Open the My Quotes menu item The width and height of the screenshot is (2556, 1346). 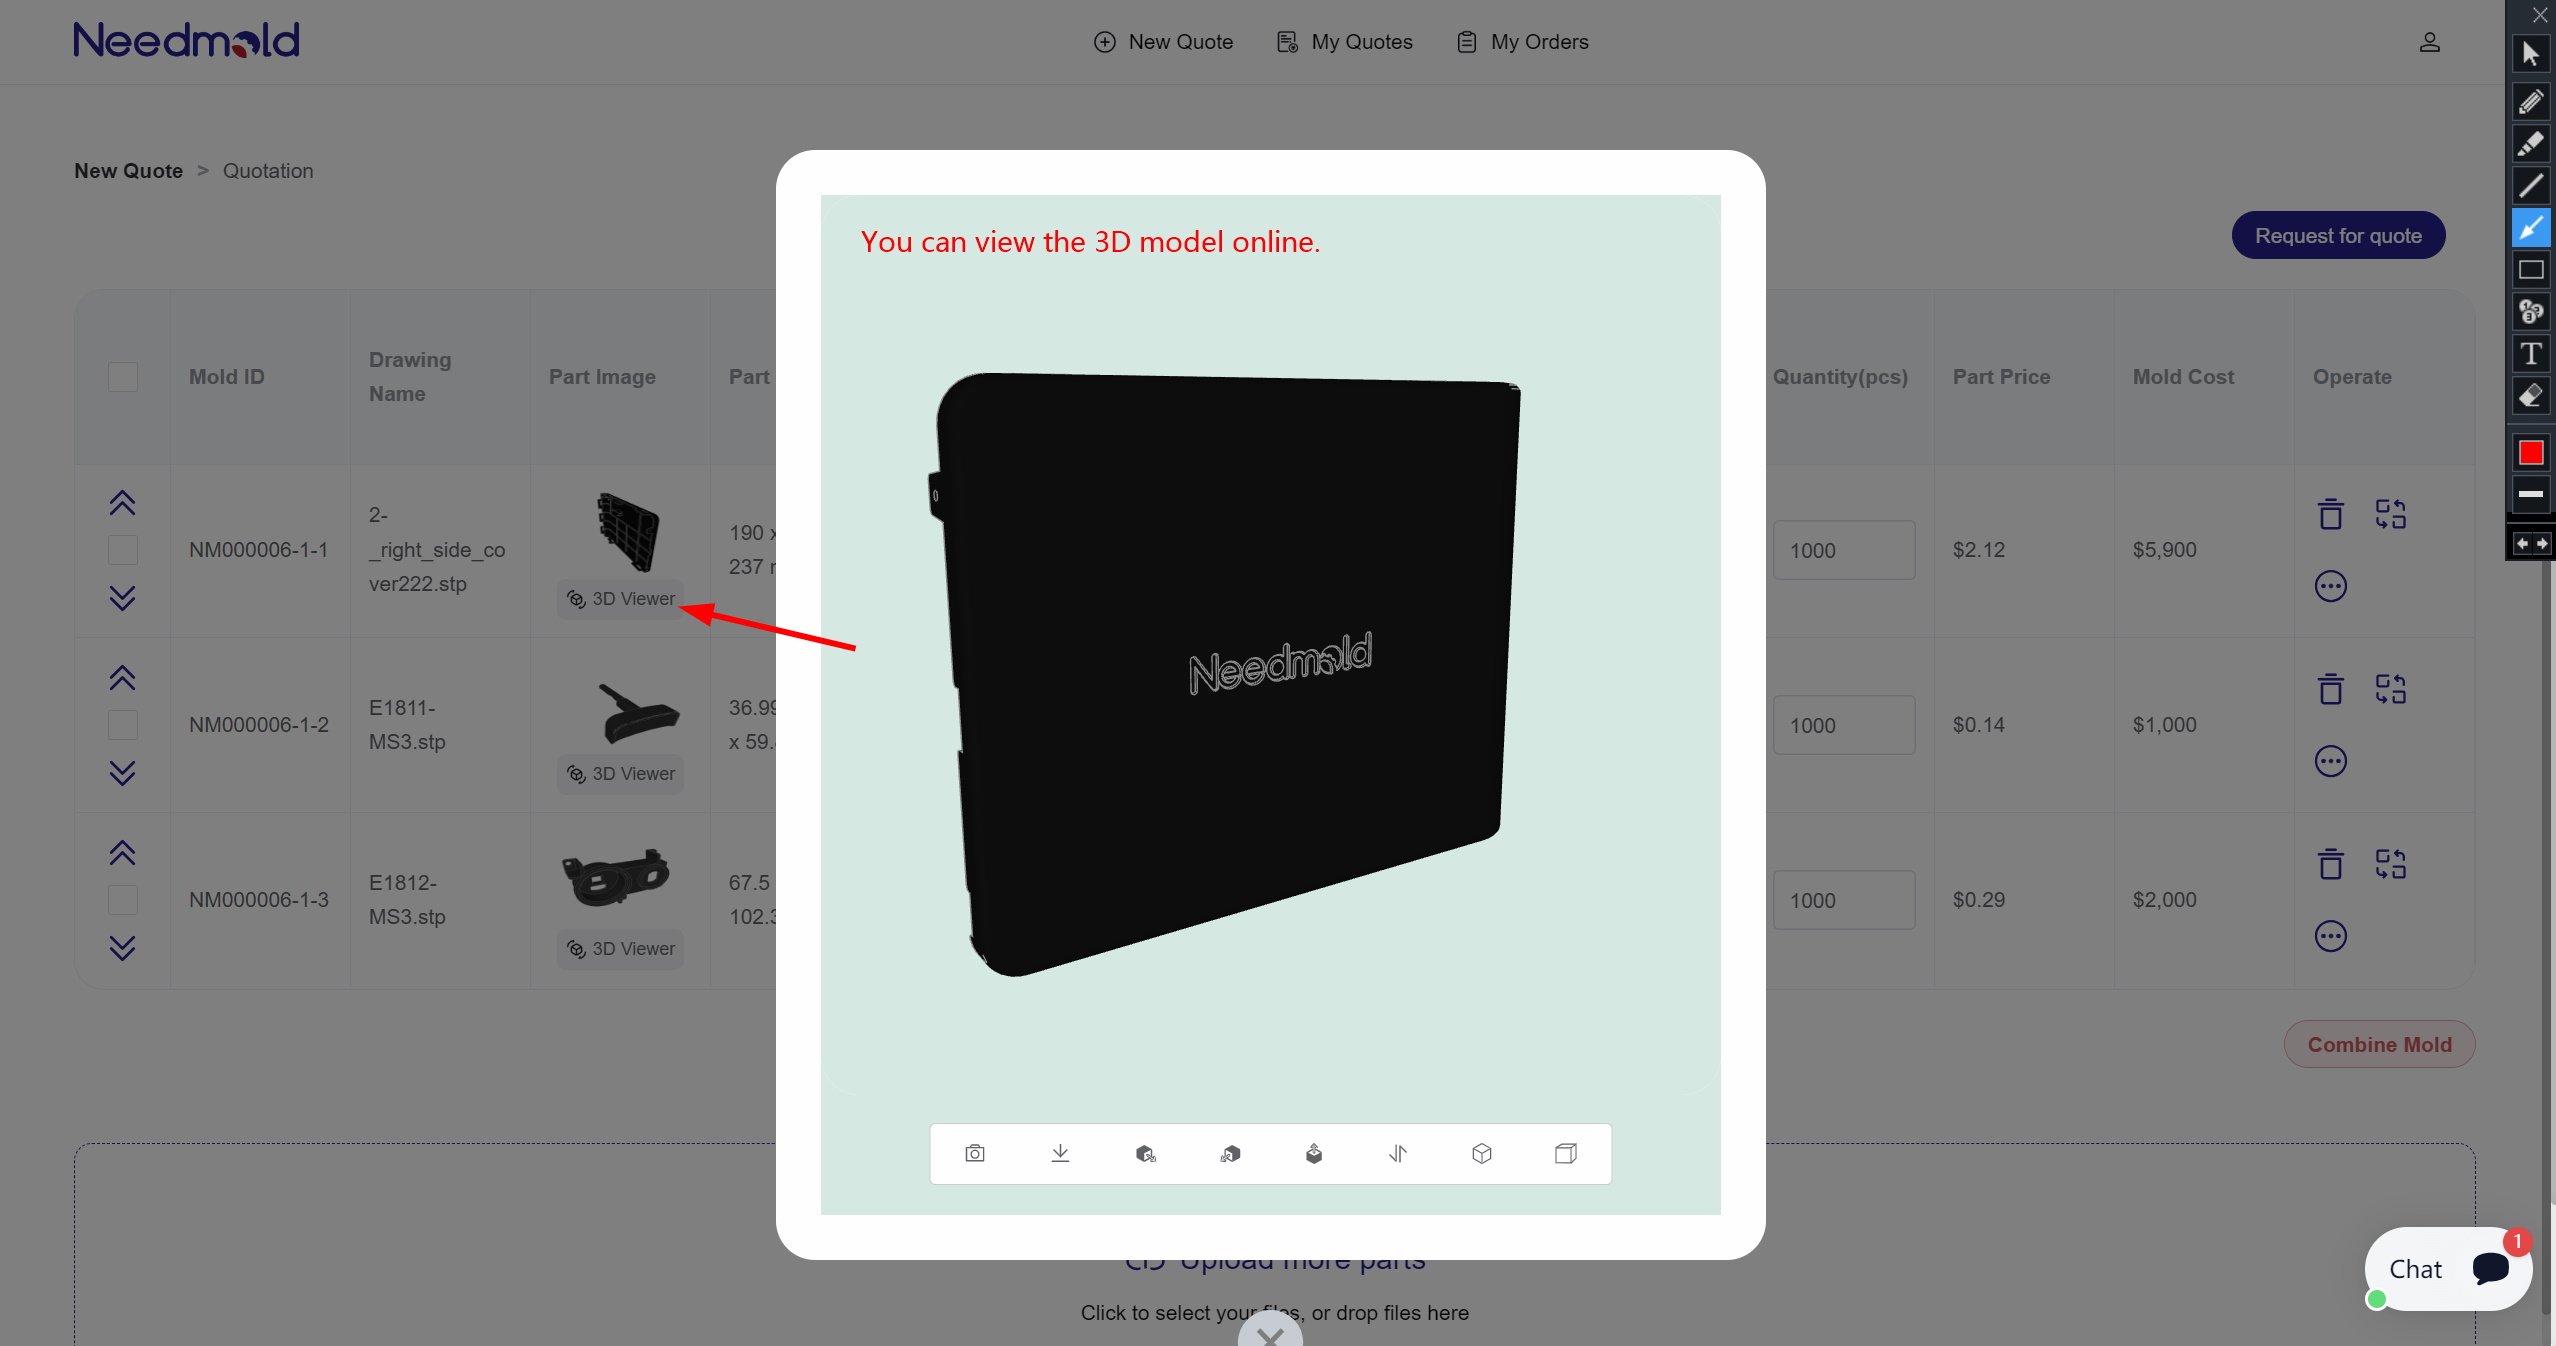point(1345,42)
